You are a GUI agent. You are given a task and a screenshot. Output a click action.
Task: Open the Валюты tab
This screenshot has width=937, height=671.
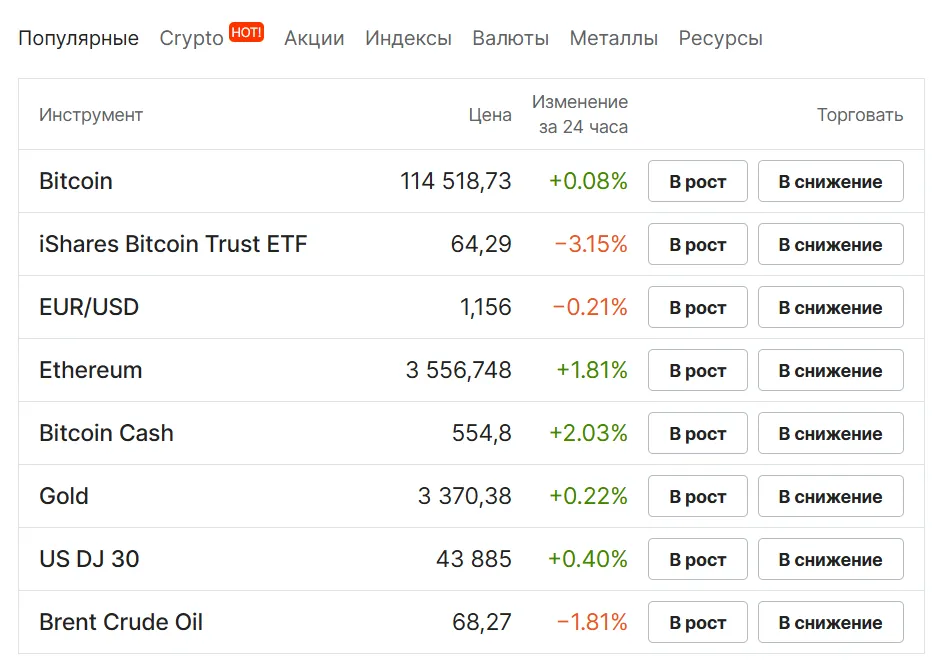pos(510,38)
